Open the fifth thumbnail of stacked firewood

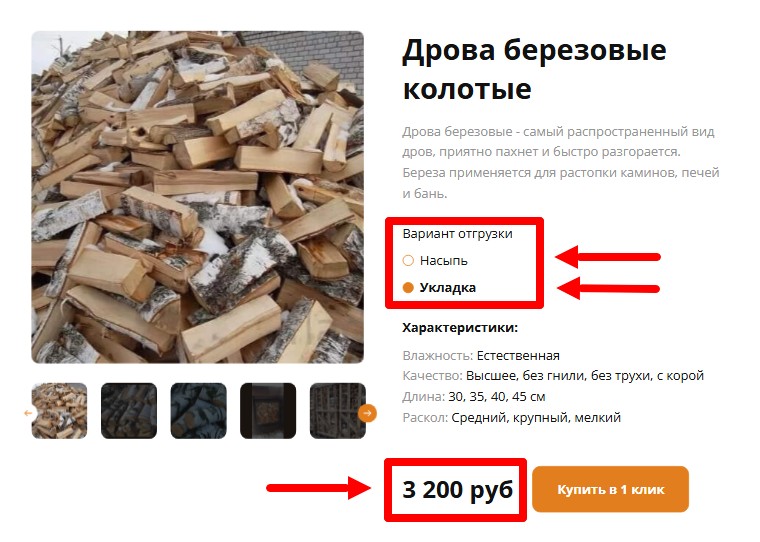(338, 411)
